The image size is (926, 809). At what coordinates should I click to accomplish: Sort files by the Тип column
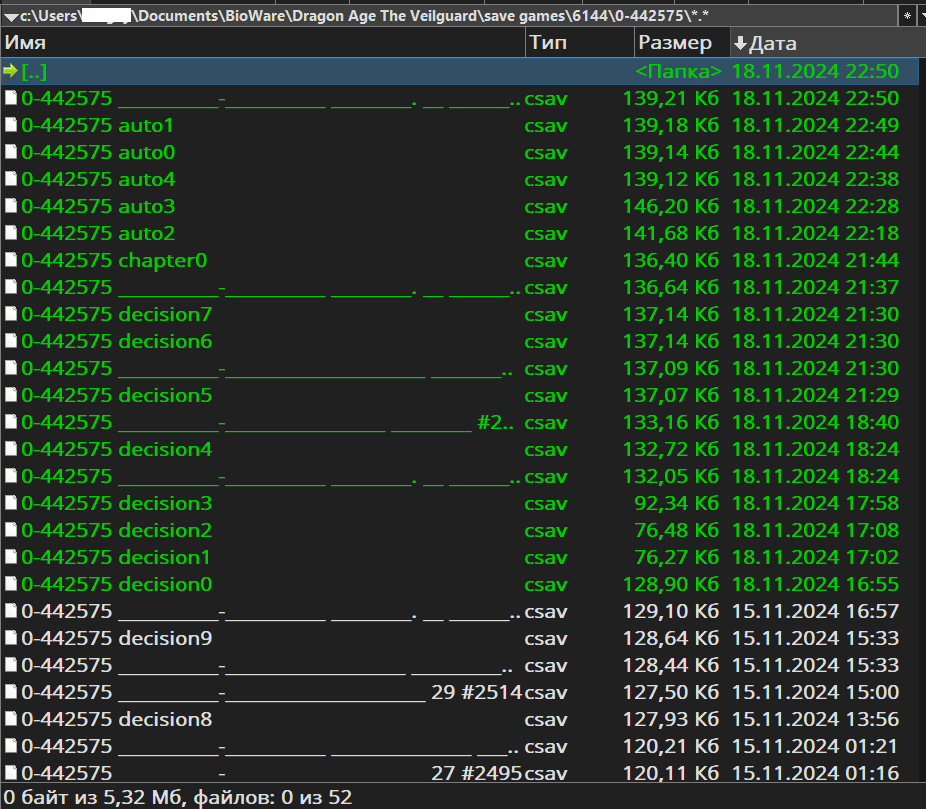click(579, 43)
